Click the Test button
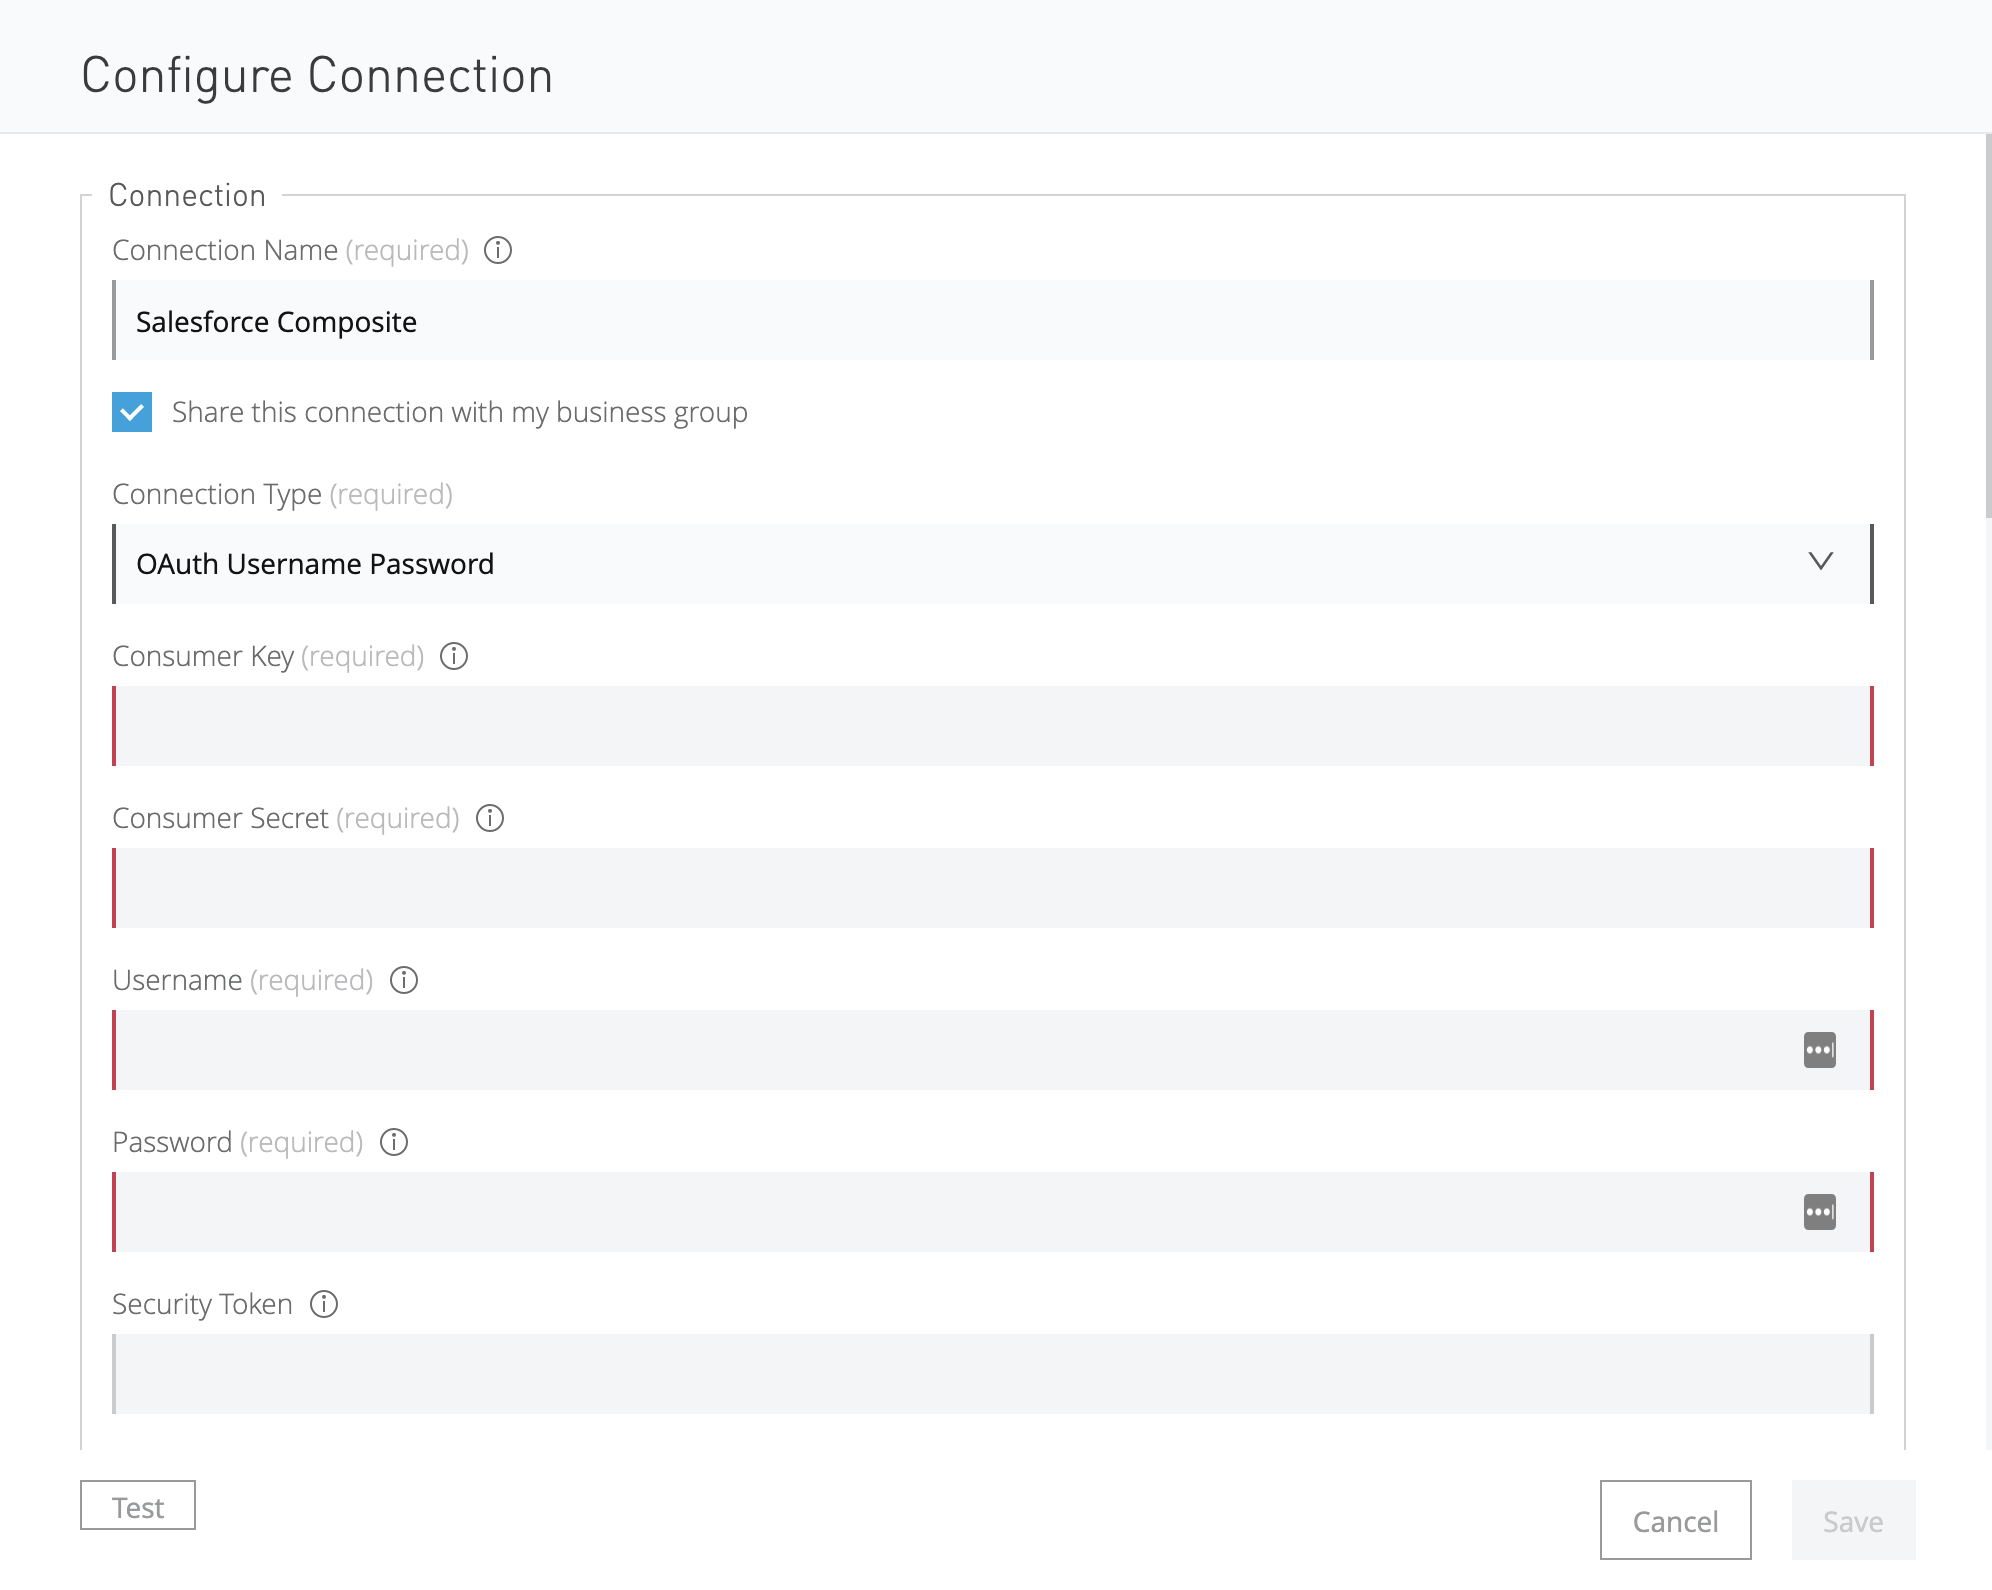 coord(138,1505)
